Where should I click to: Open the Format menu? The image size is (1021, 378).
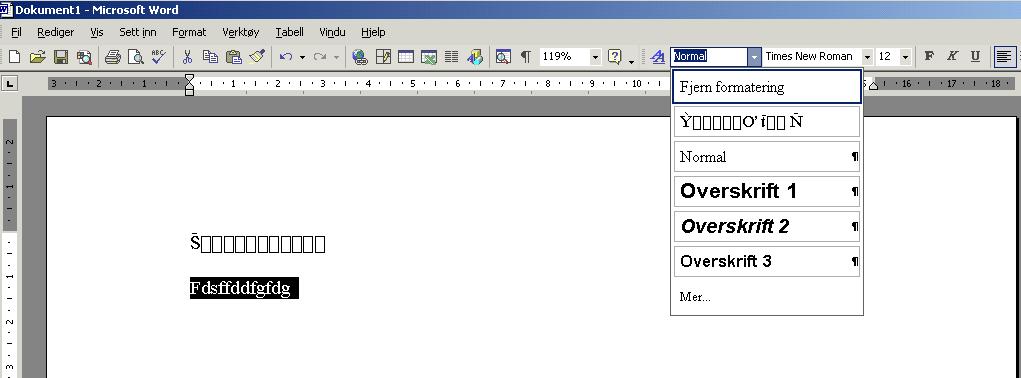tap(189, 32)
